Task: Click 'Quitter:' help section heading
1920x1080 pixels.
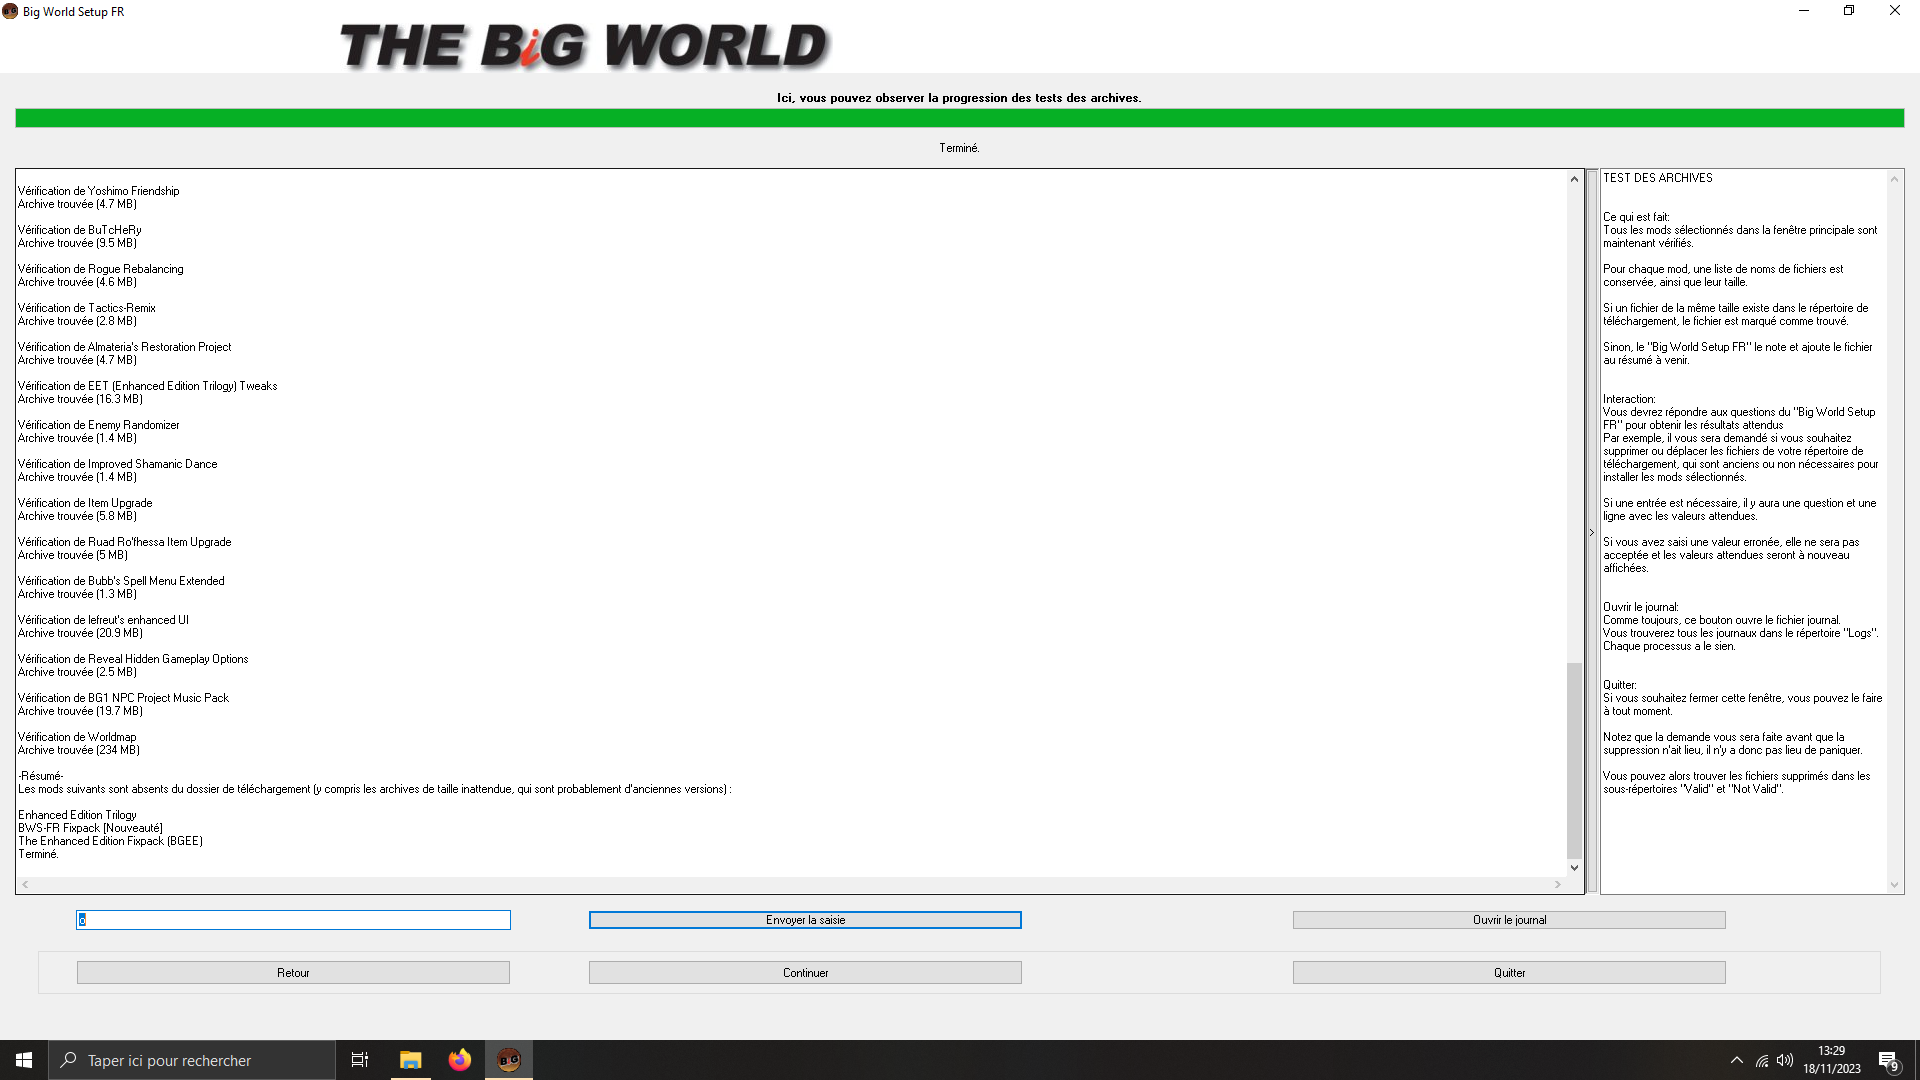Action: coord(1620,685)
